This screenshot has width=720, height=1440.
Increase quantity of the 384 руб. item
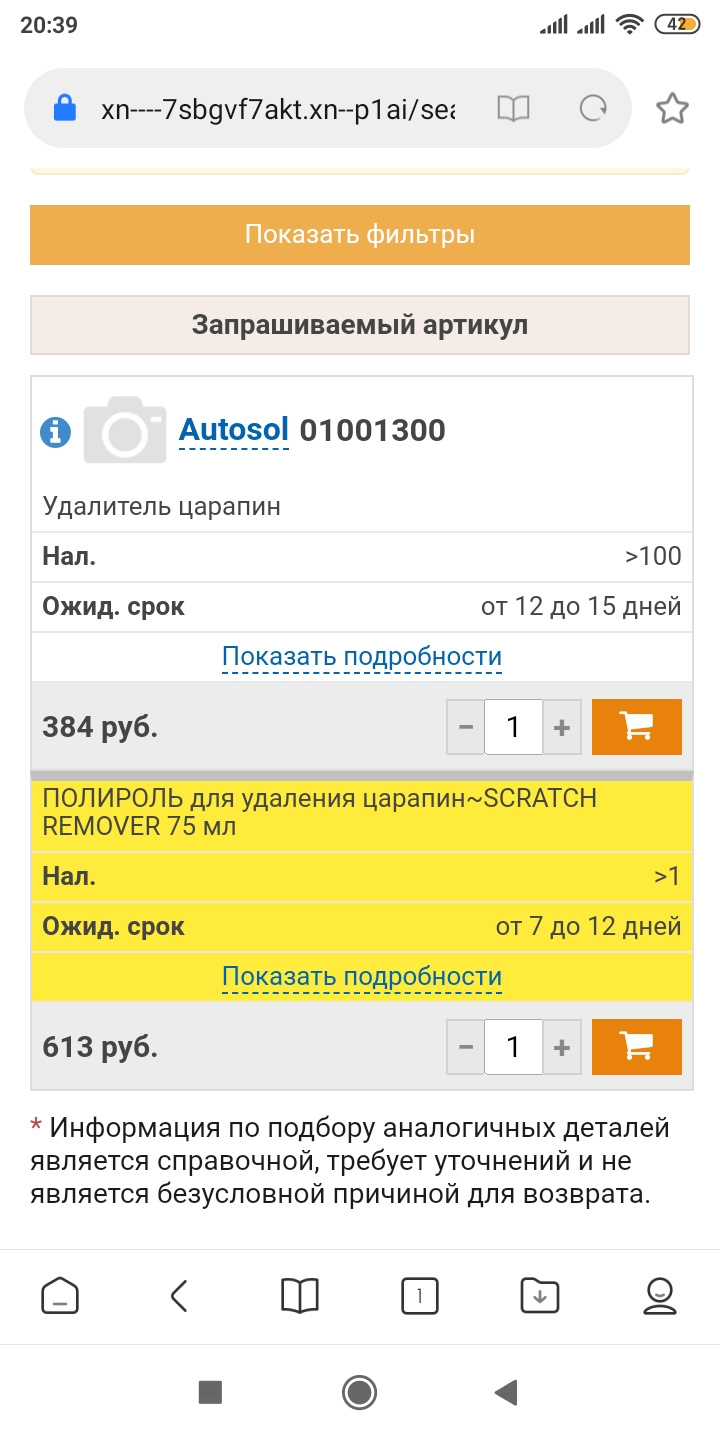[x=562, y=727]
